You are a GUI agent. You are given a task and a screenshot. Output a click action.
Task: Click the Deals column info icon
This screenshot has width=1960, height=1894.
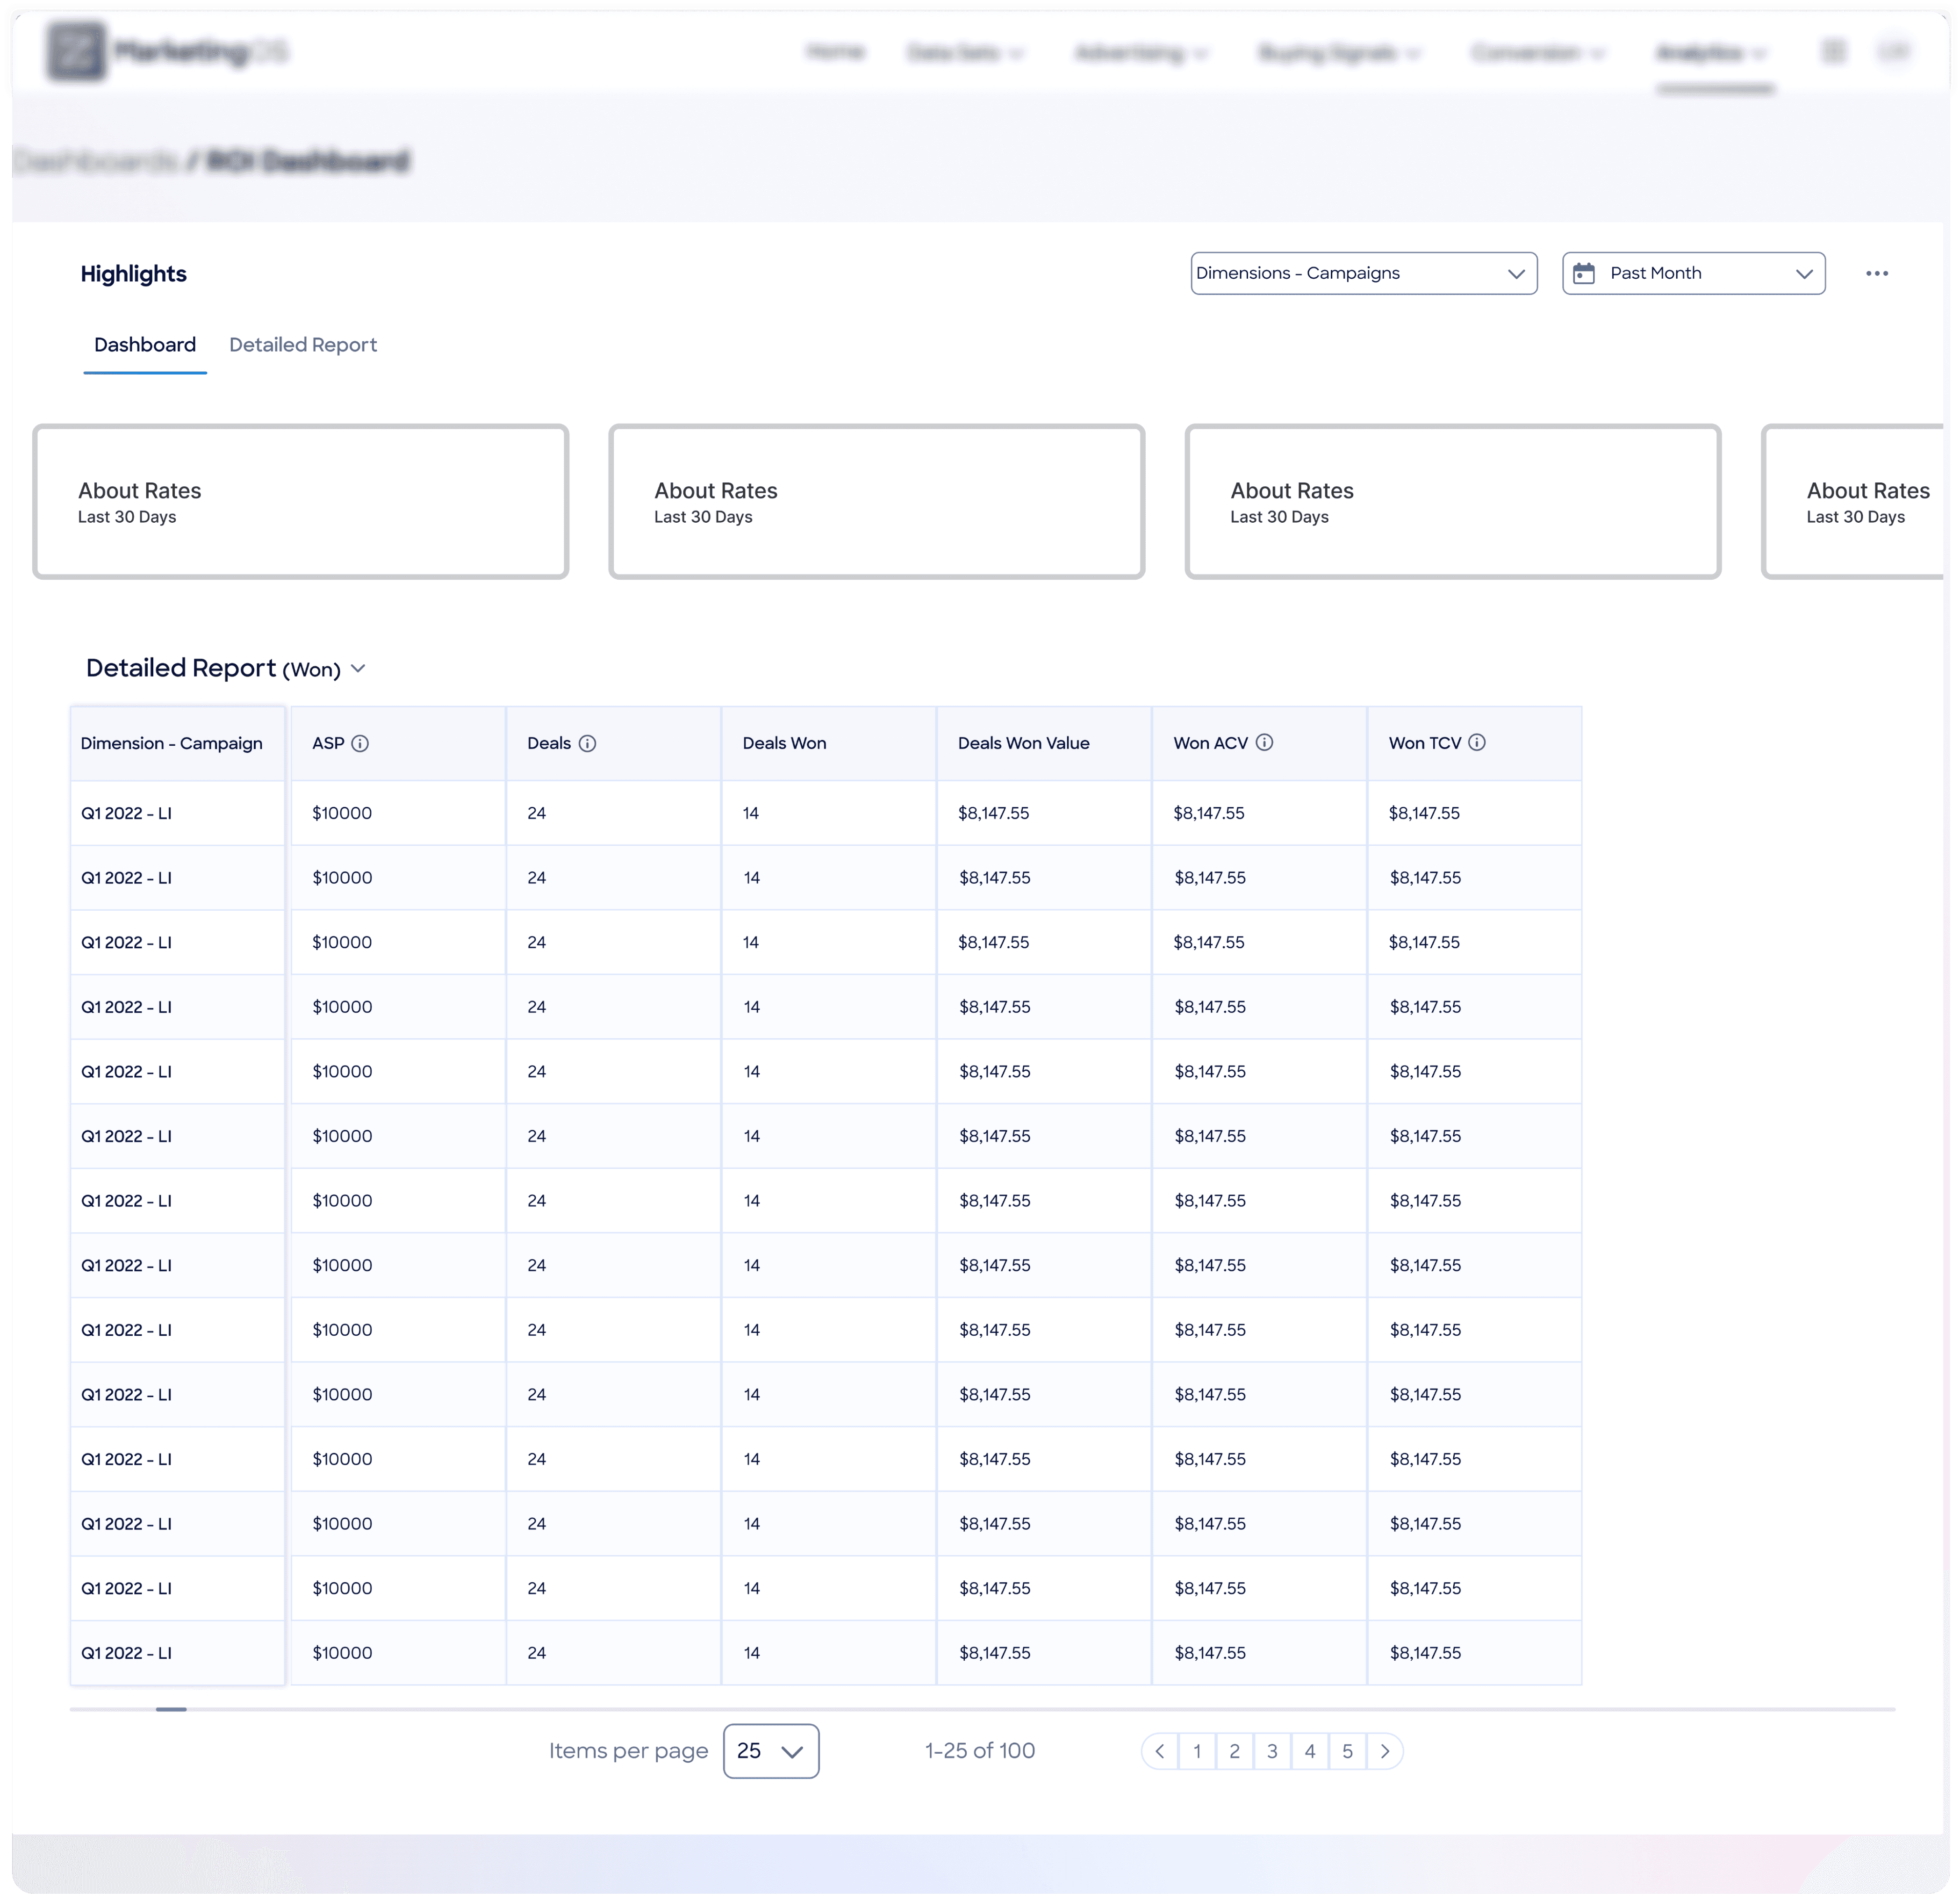(x=587, y=743)
